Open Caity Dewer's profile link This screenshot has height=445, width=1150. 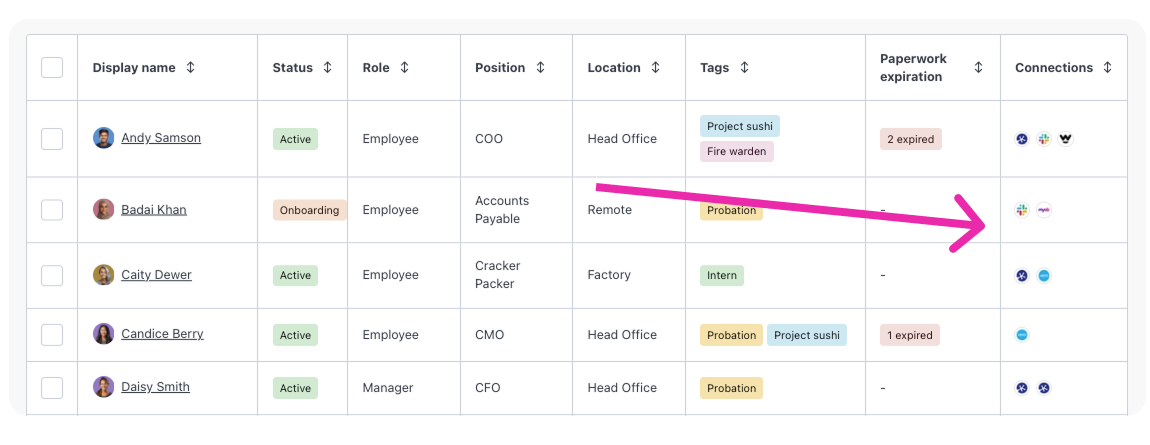pyautogui.click(x=156, y=275)
